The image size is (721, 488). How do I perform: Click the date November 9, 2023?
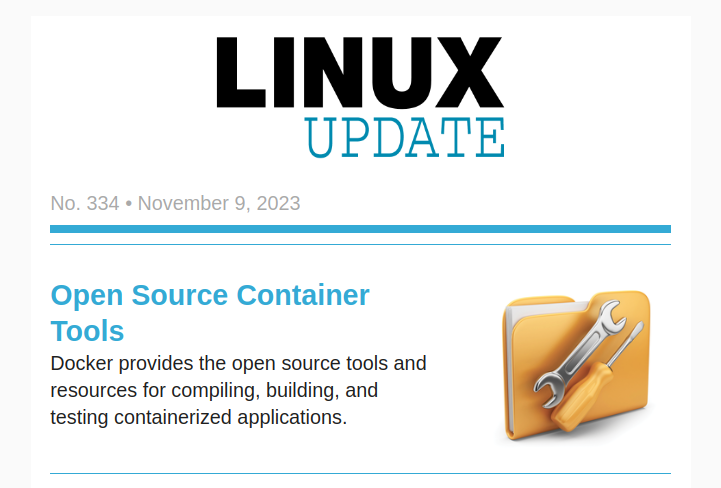coord(219,204)
